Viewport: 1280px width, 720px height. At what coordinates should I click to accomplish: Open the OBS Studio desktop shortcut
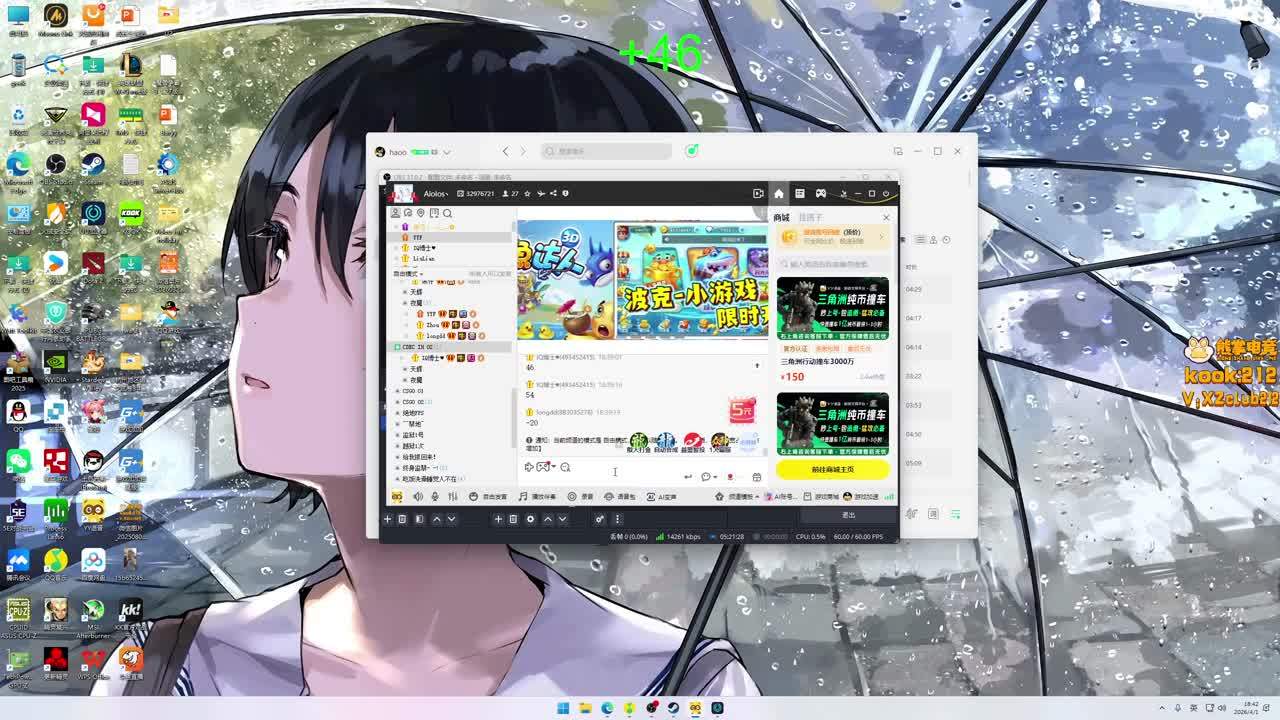click(x=56, y=165)
